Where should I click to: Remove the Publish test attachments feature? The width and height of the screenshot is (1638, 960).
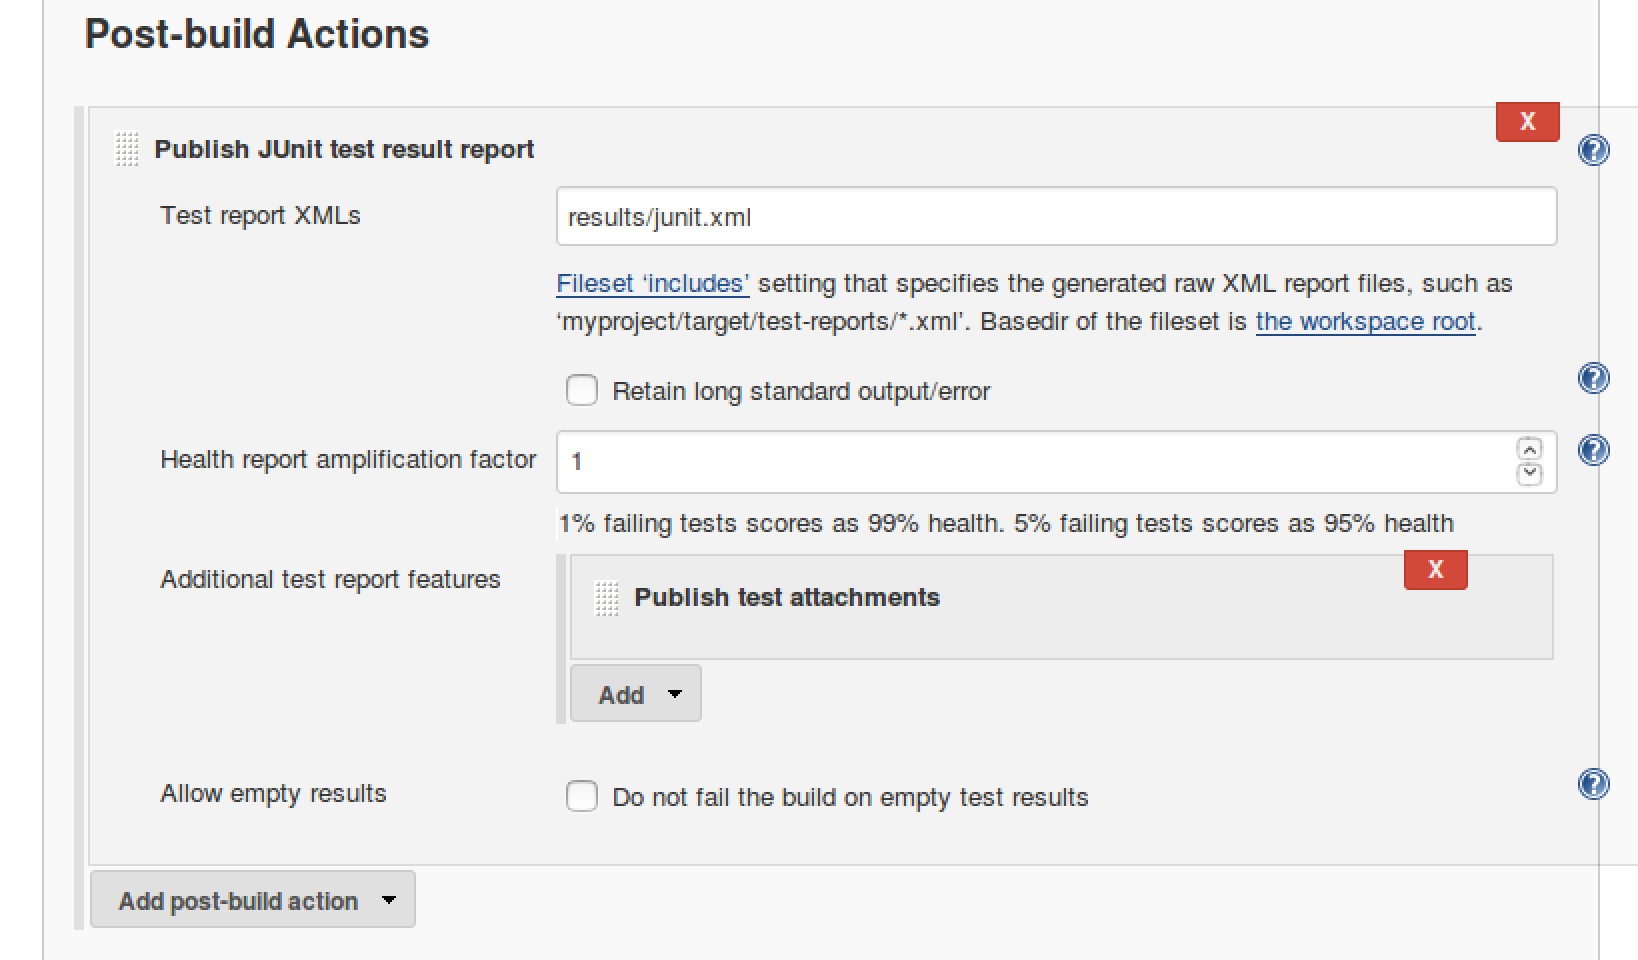(1435, 569)
